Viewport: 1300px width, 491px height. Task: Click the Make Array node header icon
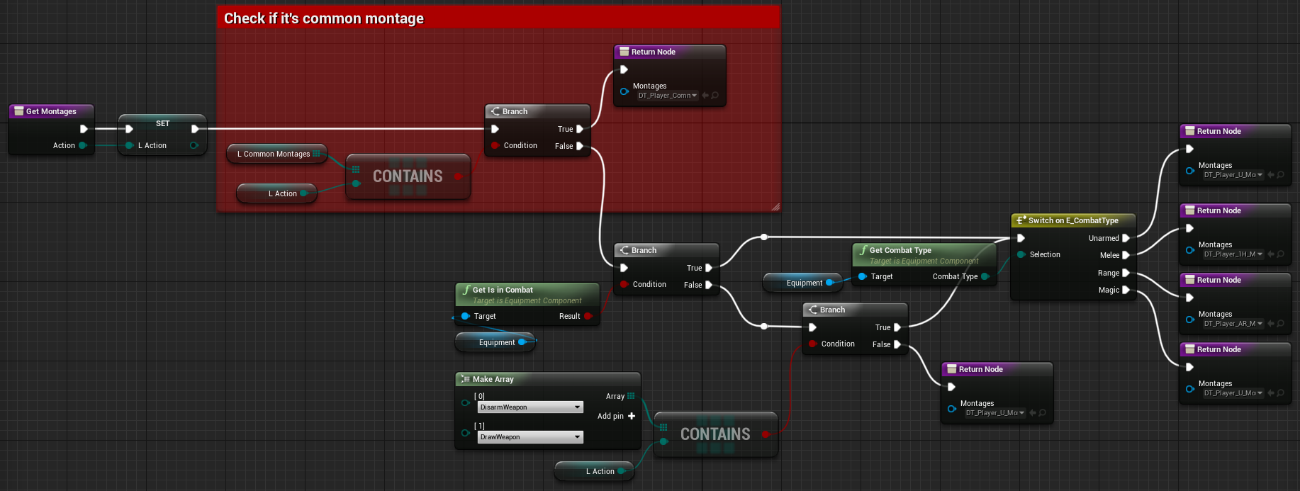coord(464,379)
